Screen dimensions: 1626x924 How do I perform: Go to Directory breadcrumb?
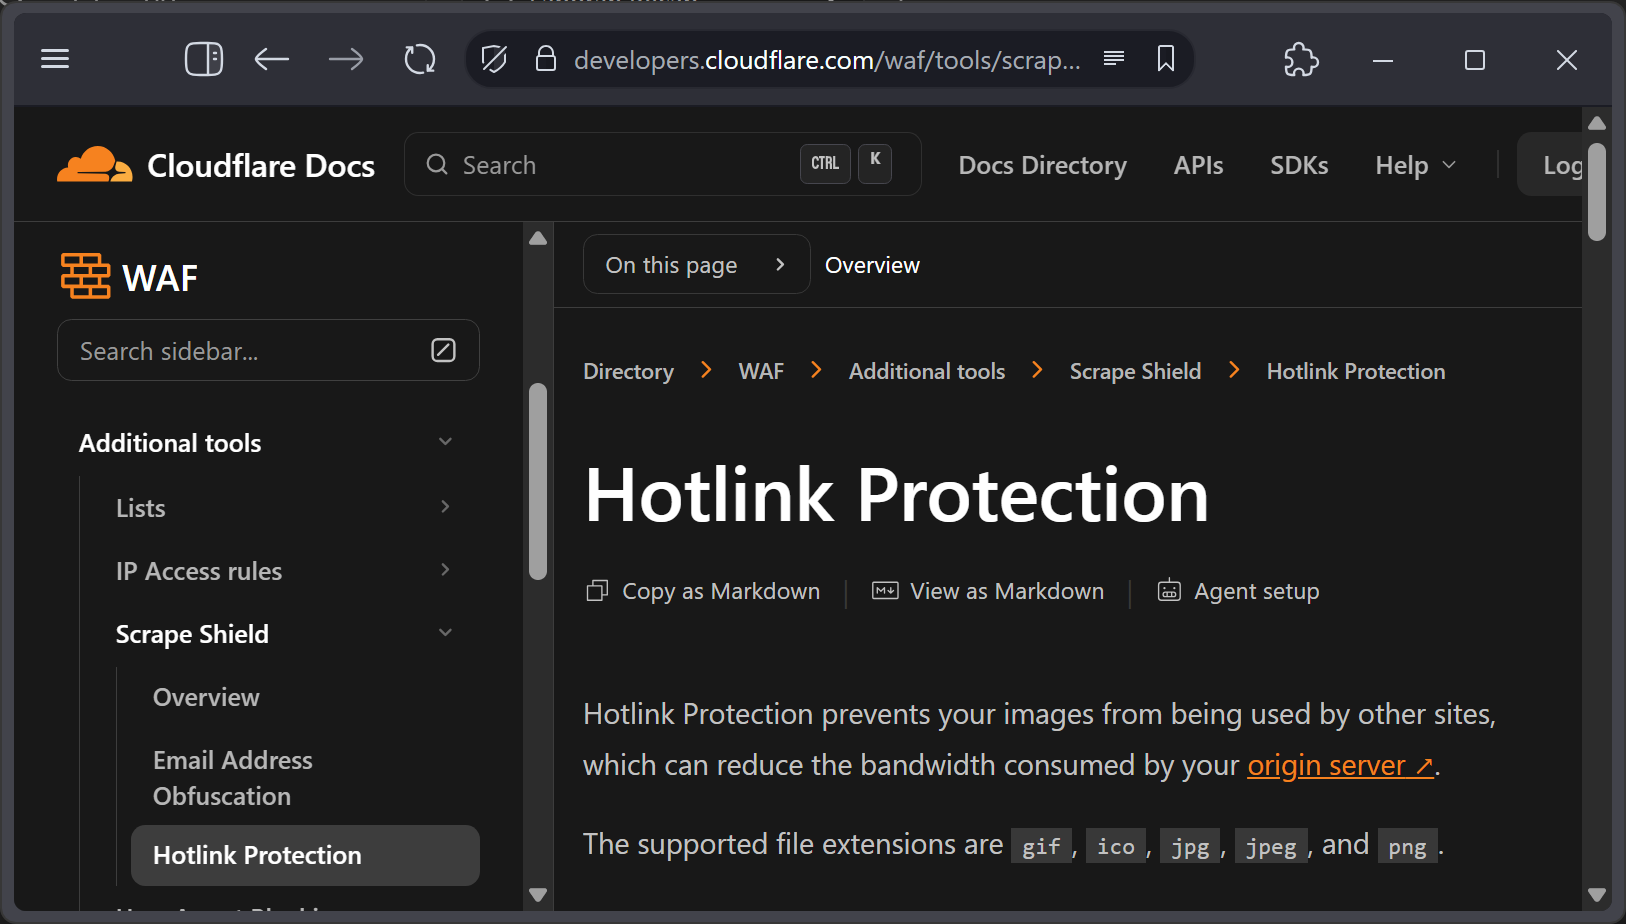pyautogui.click(x=628, y=371)
